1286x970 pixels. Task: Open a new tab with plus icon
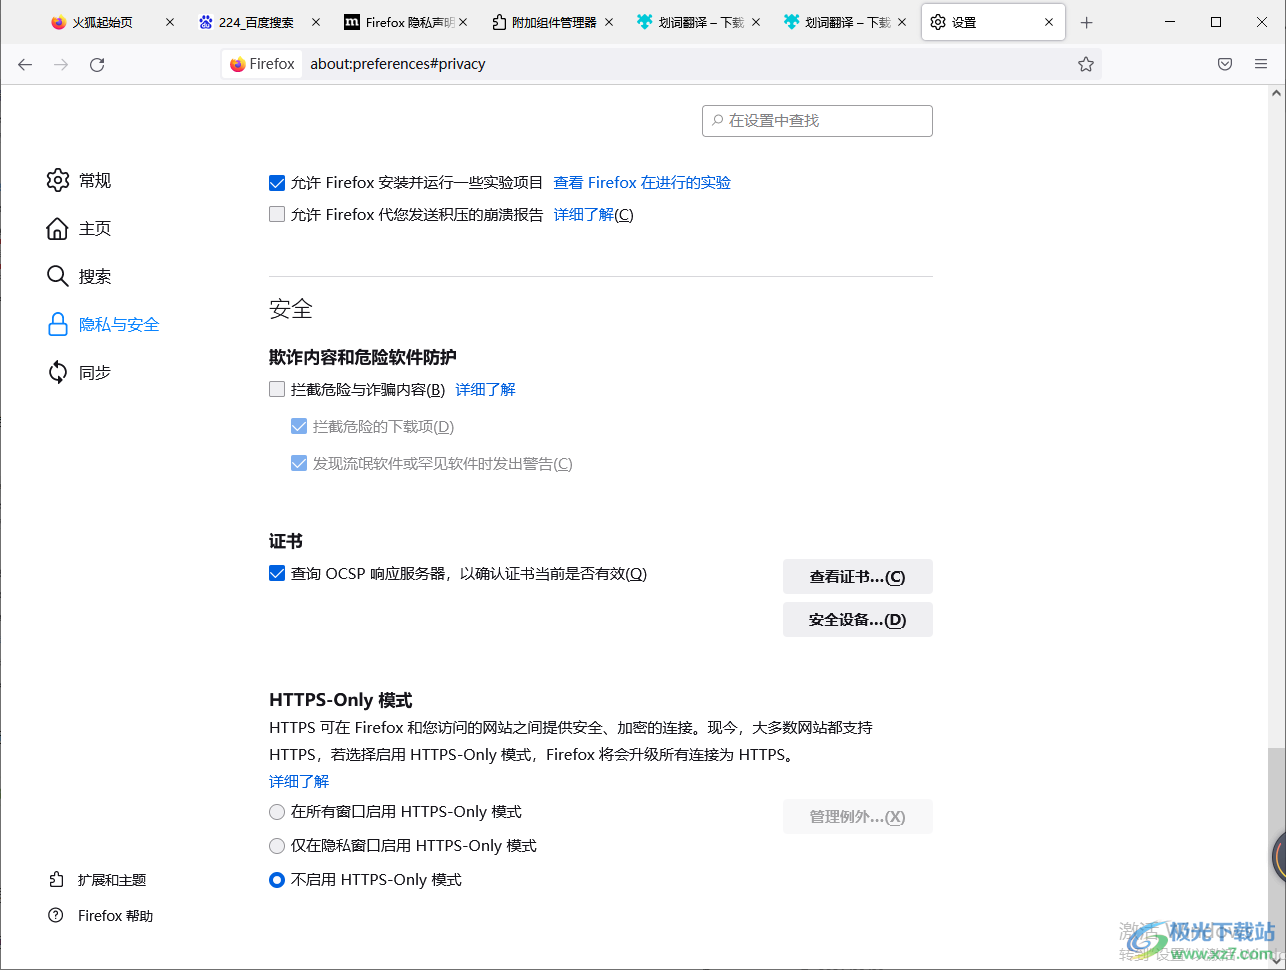coord(1087,22)
